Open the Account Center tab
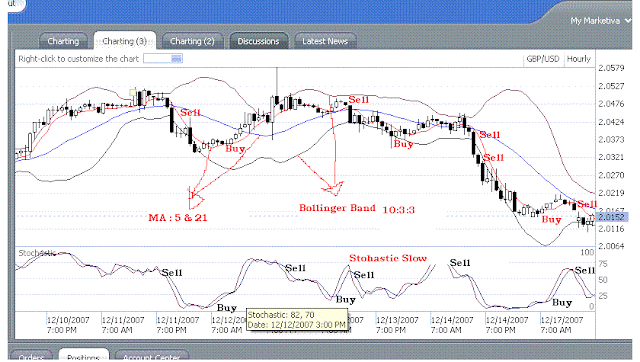 (151, 356)
